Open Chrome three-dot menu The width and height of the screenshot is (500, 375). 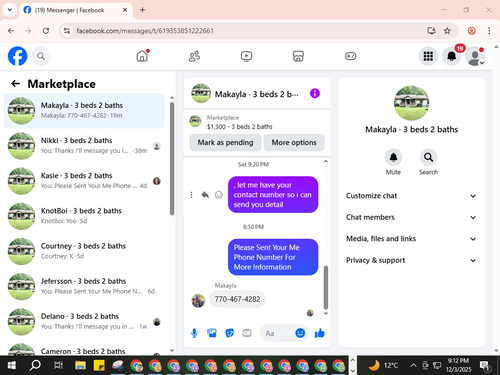(489, 31)
